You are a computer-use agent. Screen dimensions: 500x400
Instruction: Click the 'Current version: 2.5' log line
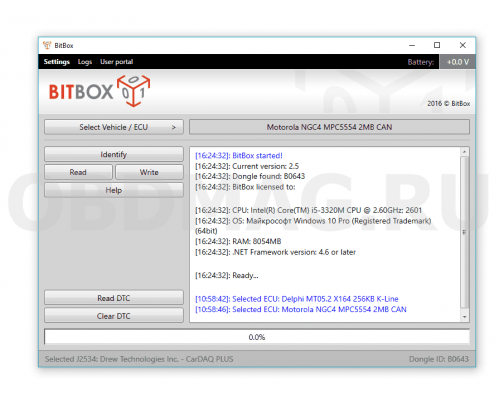point(247,166)
